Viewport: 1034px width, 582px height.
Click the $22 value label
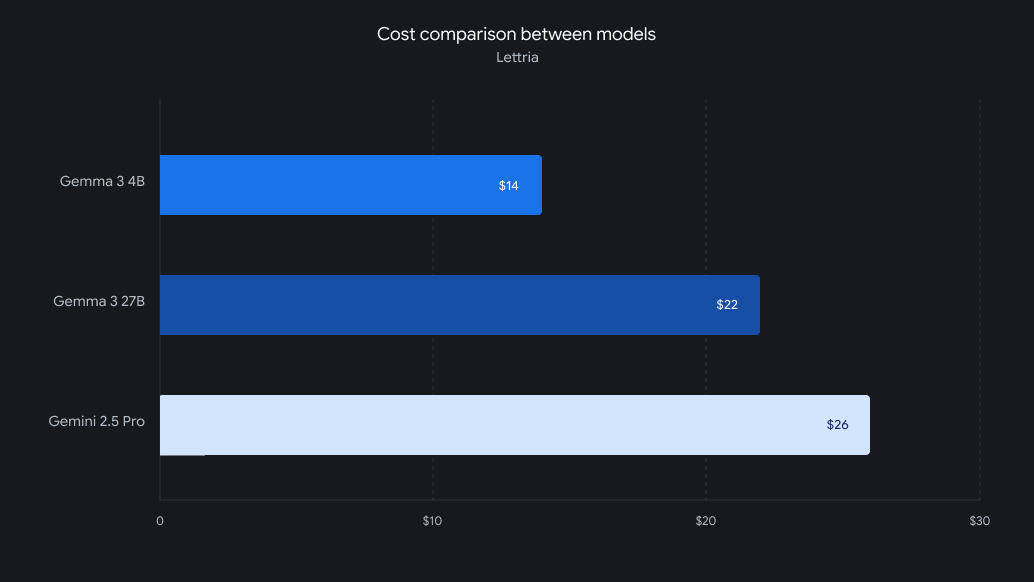tap(727, 305)
